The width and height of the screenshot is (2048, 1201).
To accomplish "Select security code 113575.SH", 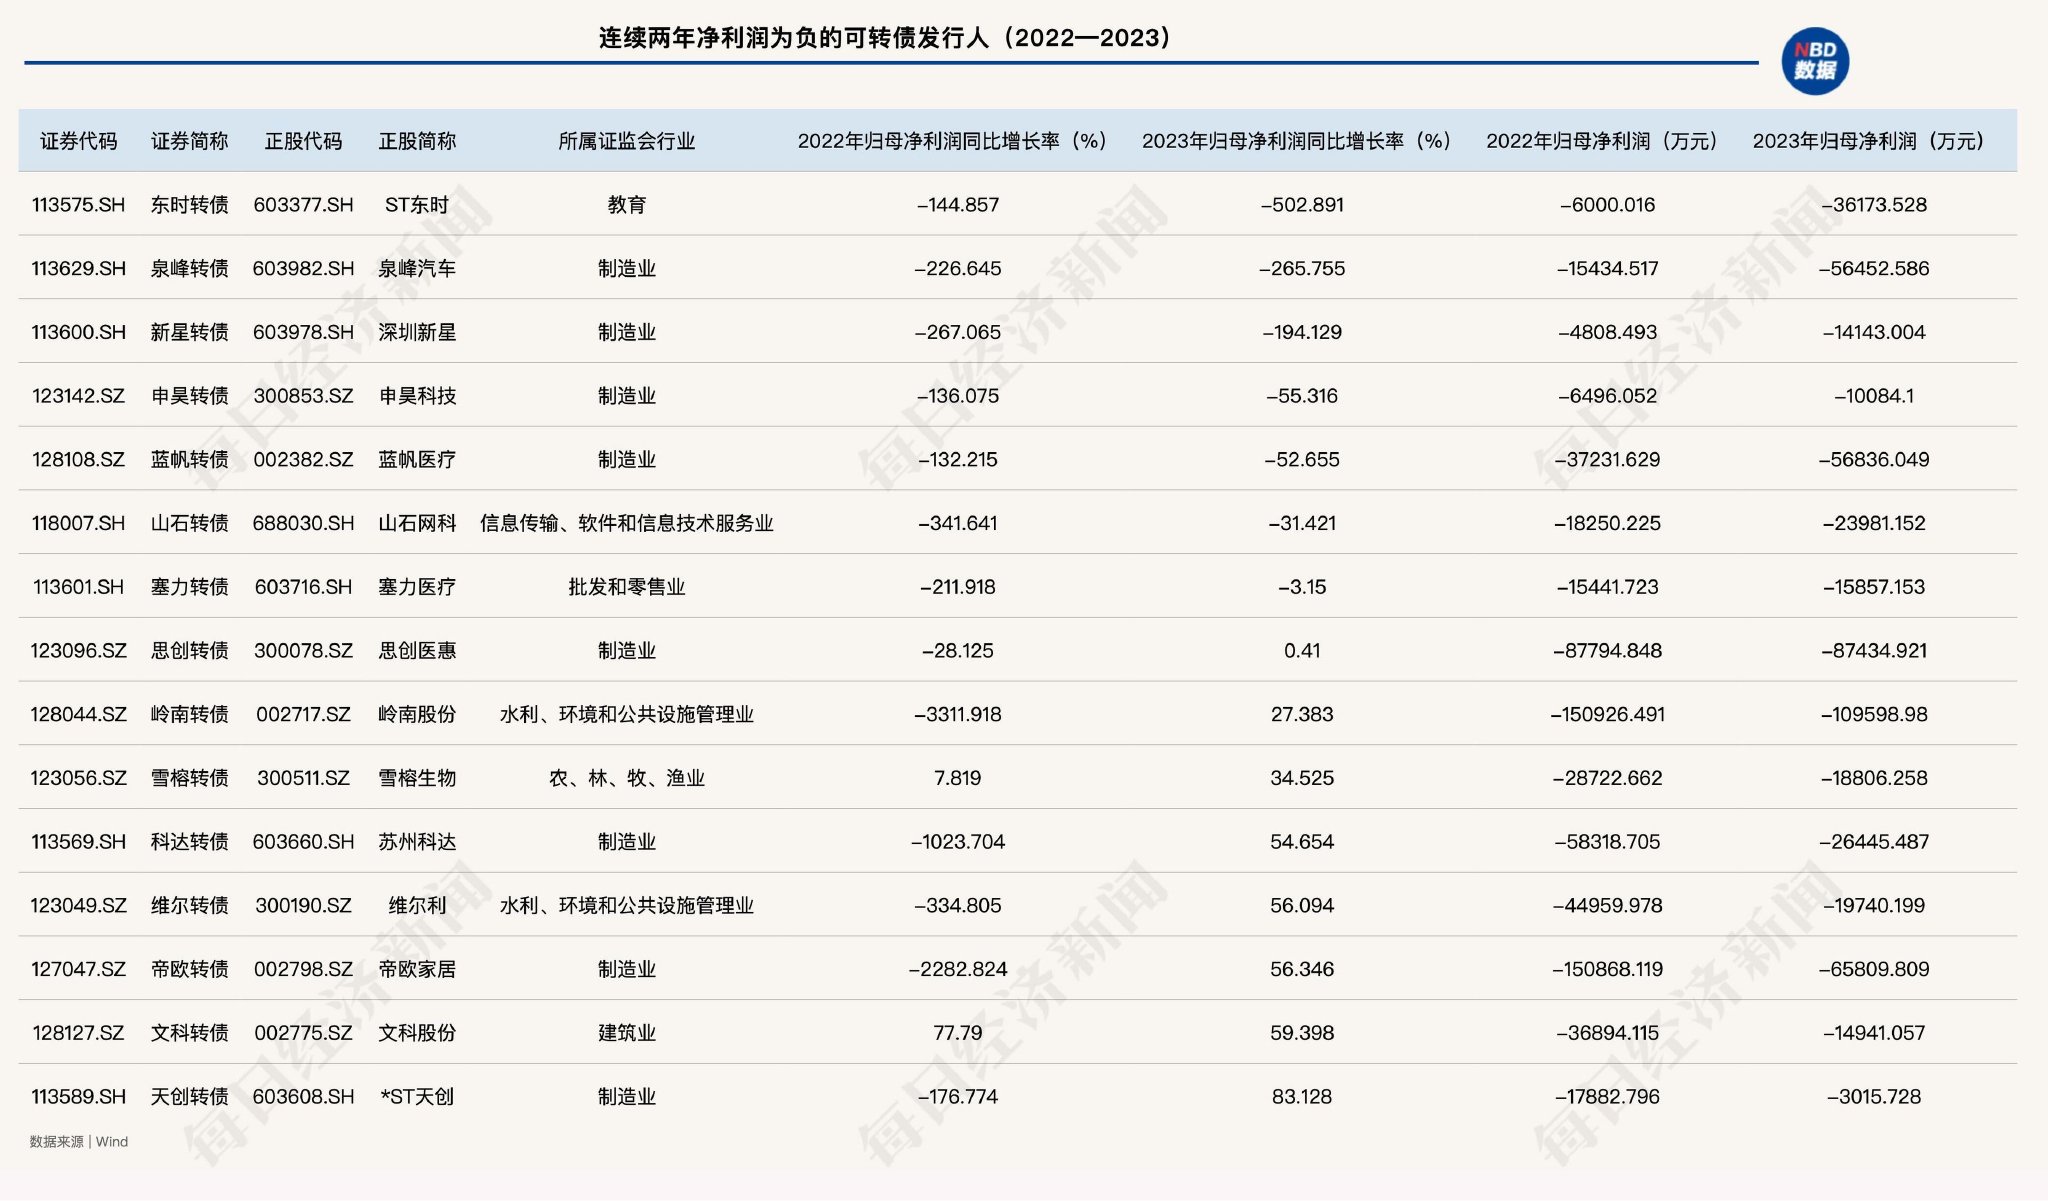I will click(x=78, y=205).
